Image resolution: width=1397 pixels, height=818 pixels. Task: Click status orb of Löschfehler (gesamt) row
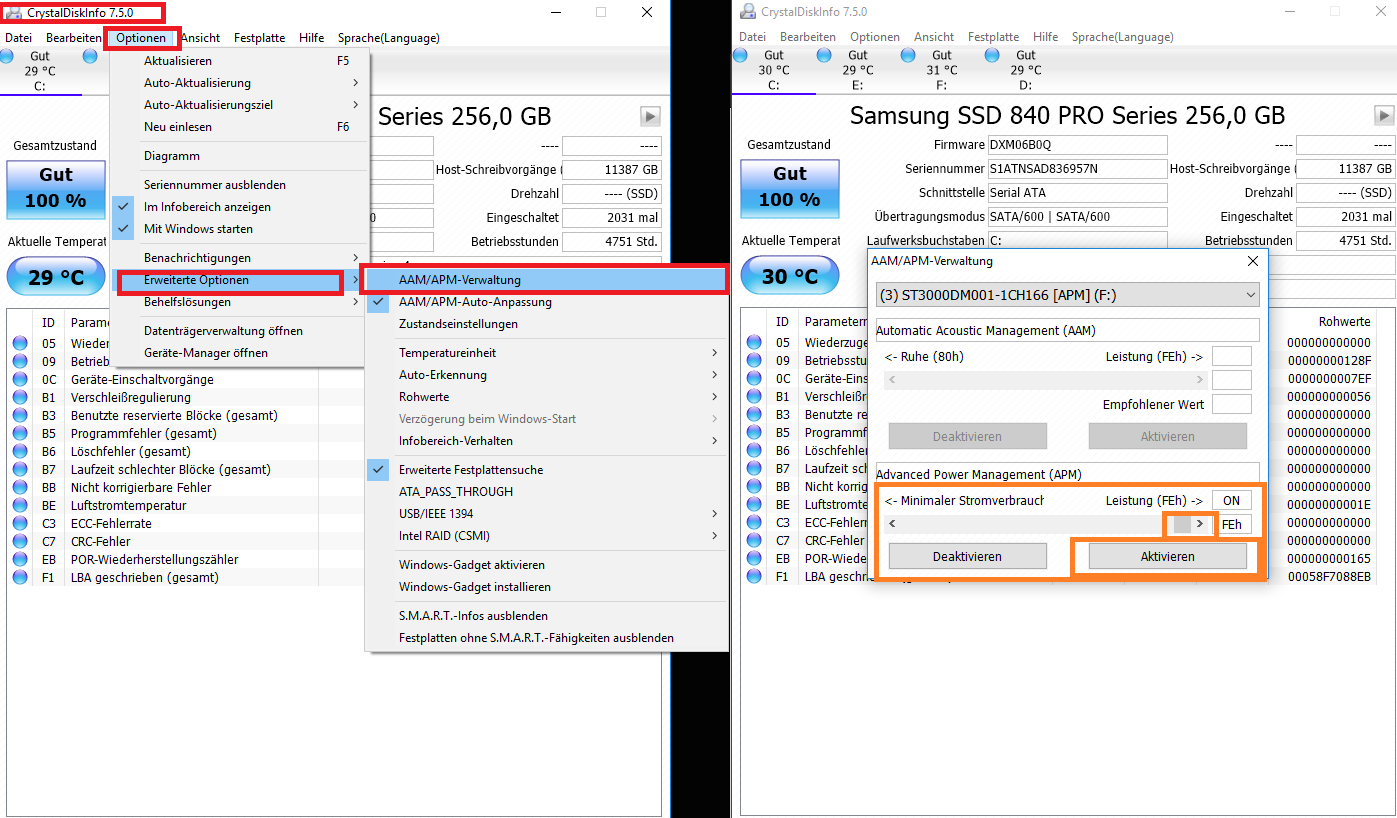[x=20, y=451]
